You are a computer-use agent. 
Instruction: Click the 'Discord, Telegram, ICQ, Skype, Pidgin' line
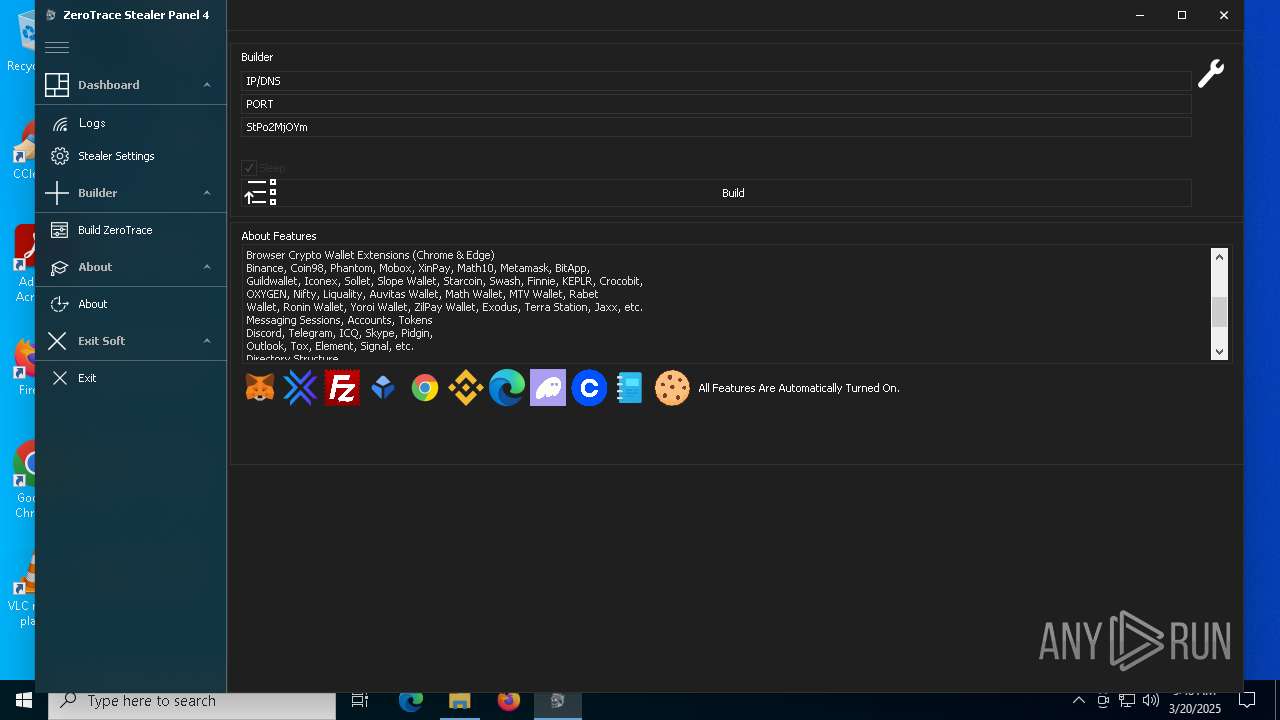[x=339, y=333]
